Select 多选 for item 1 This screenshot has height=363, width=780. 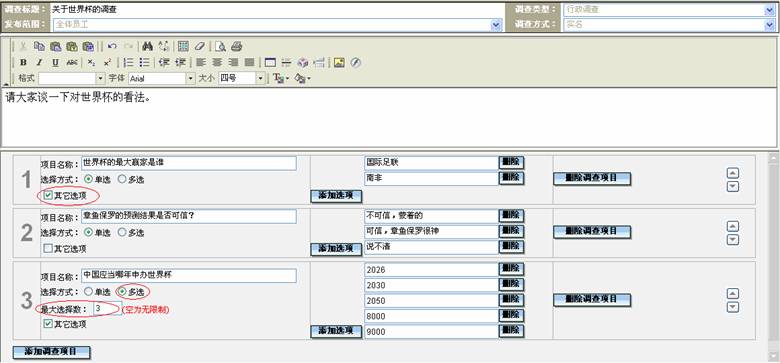coord(122,180)
